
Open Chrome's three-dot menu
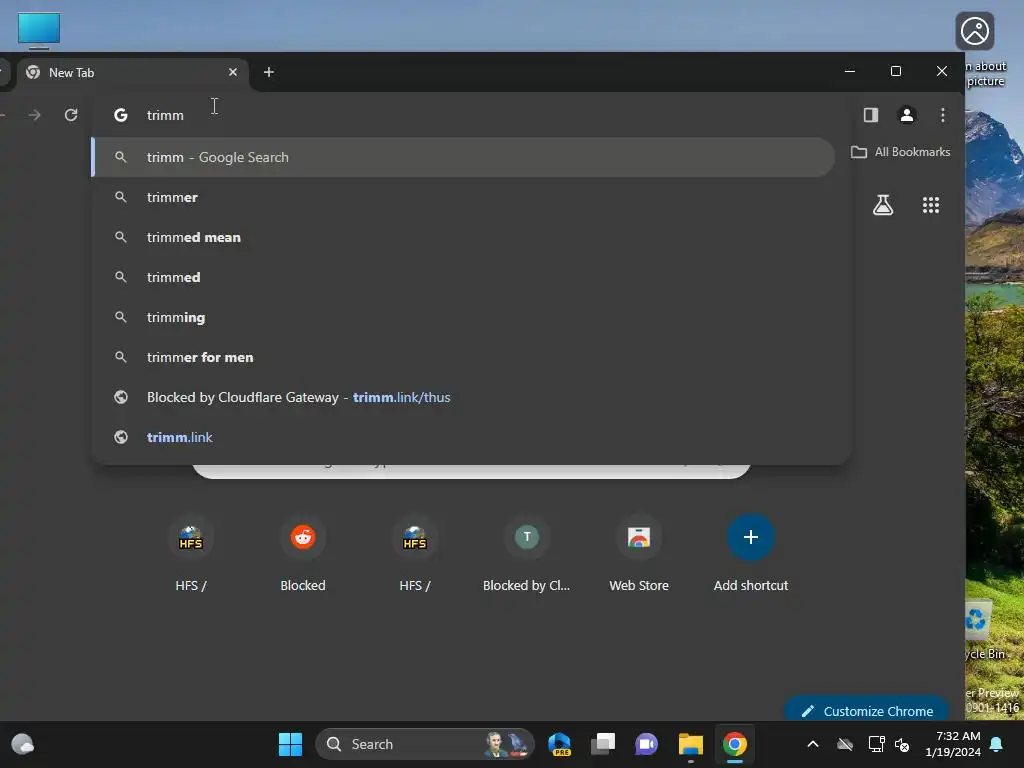click(x=942, y=115)
